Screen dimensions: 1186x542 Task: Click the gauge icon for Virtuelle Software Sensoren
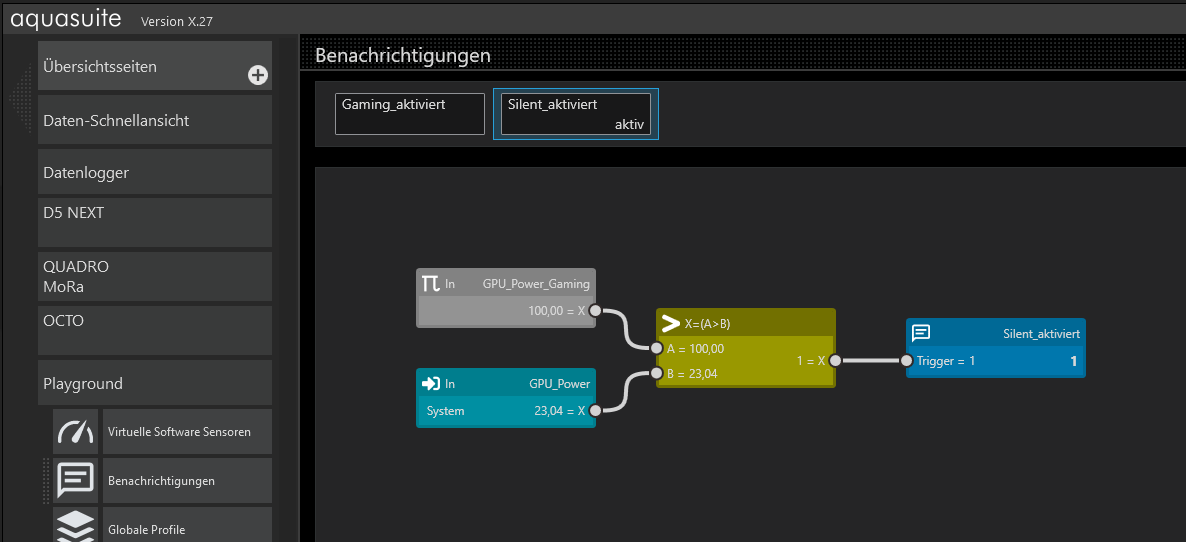pyautogui.click(x=76, y=432)
